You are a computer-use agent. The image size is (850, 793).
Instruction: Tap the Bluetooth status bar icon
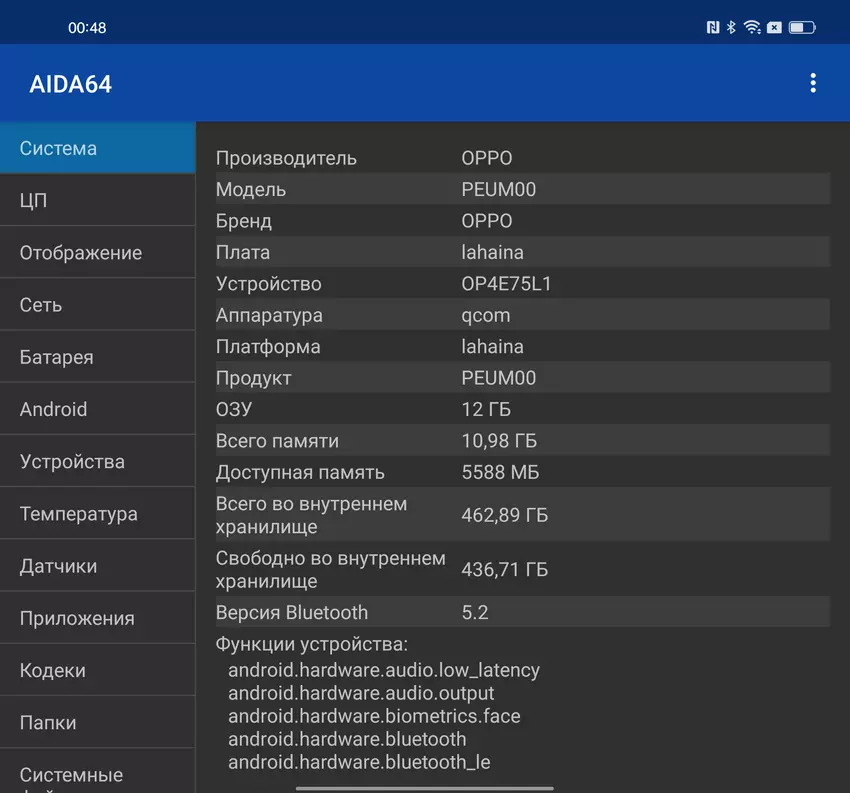click(731, 28)
